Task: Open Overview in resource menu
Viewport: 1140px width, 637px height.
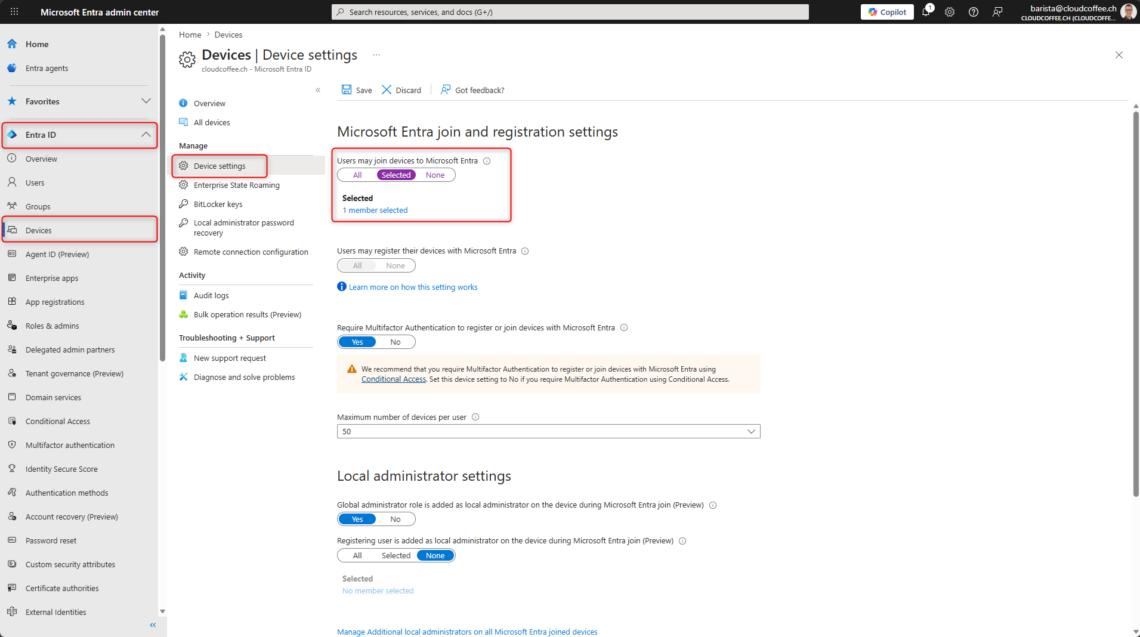Action: tap(209, 103)
